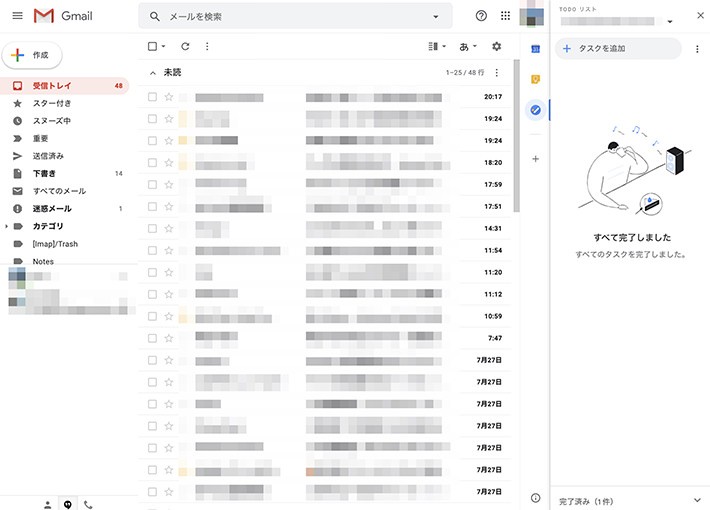The width and height of the screenshot is (710, 510).
Task: Open 未読 section options menu
Action: coord(497,72)
